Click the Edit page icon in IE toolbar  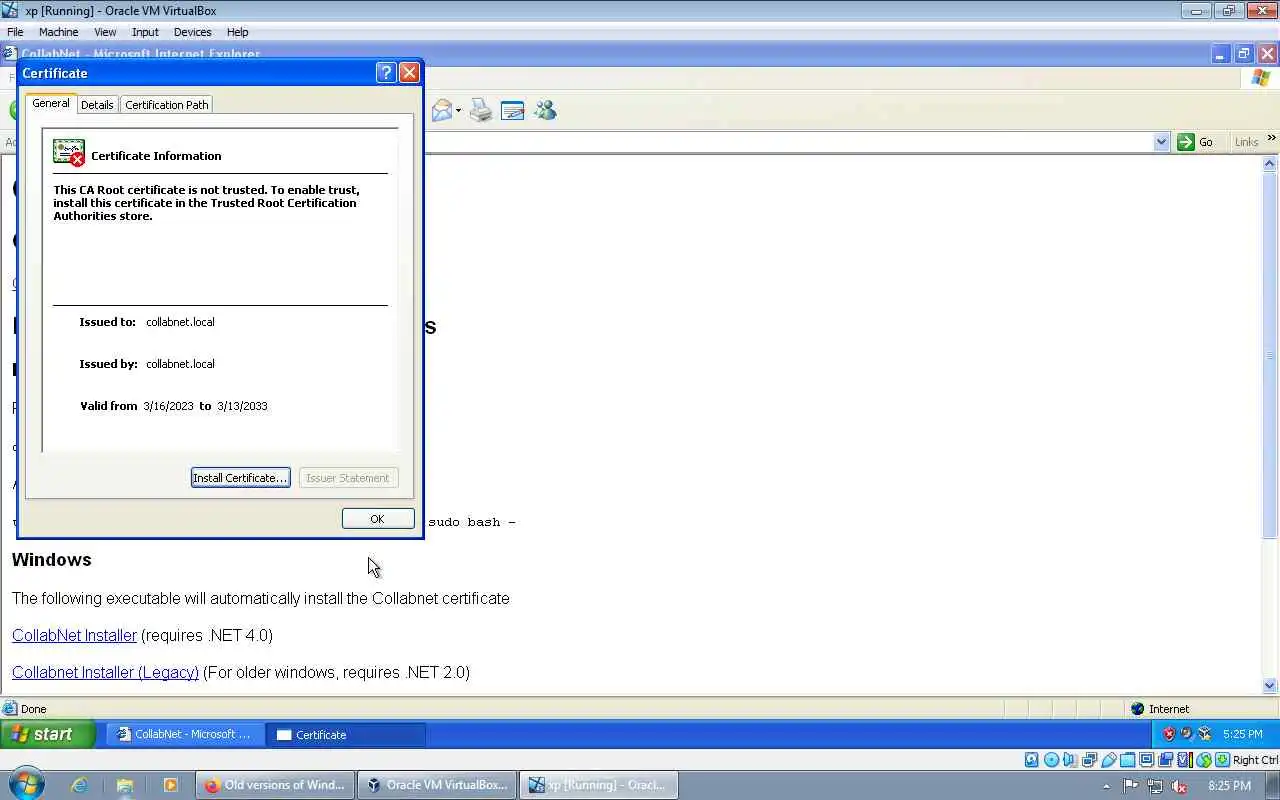(x=512, y=111)
